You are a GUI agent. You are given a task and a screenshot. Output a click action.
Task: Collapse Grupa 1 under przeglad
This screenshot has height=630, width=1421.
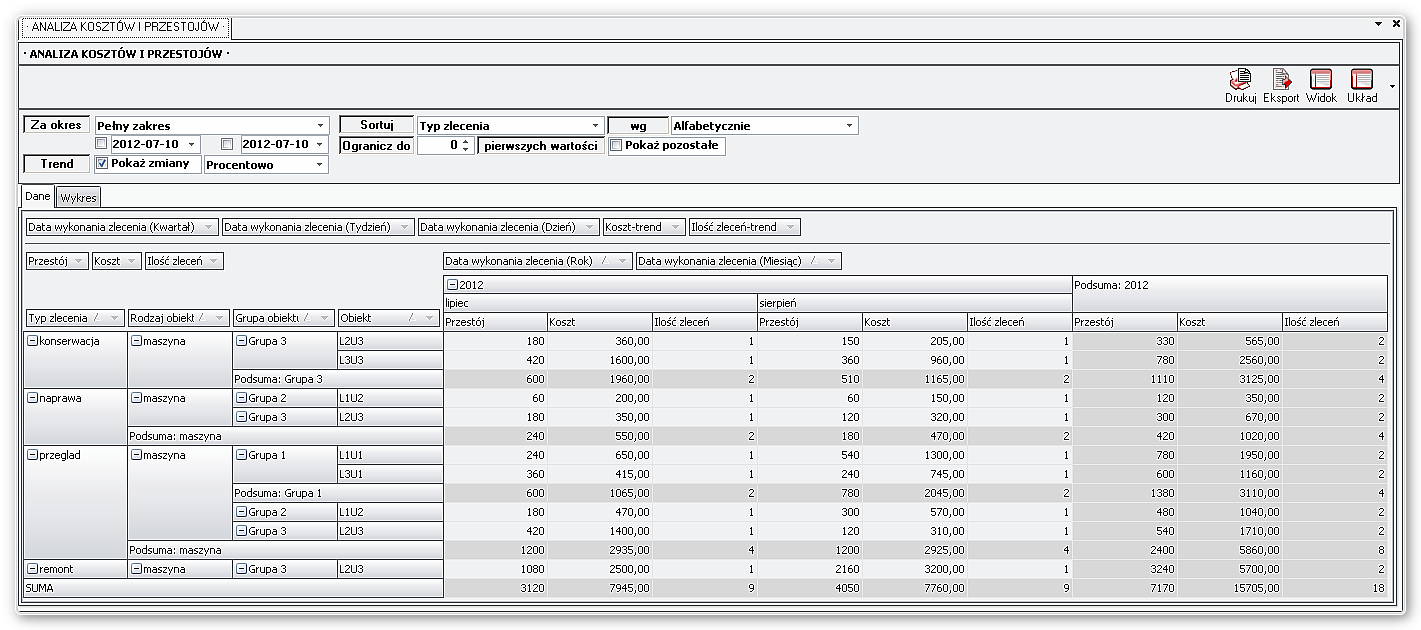point(241,455)
